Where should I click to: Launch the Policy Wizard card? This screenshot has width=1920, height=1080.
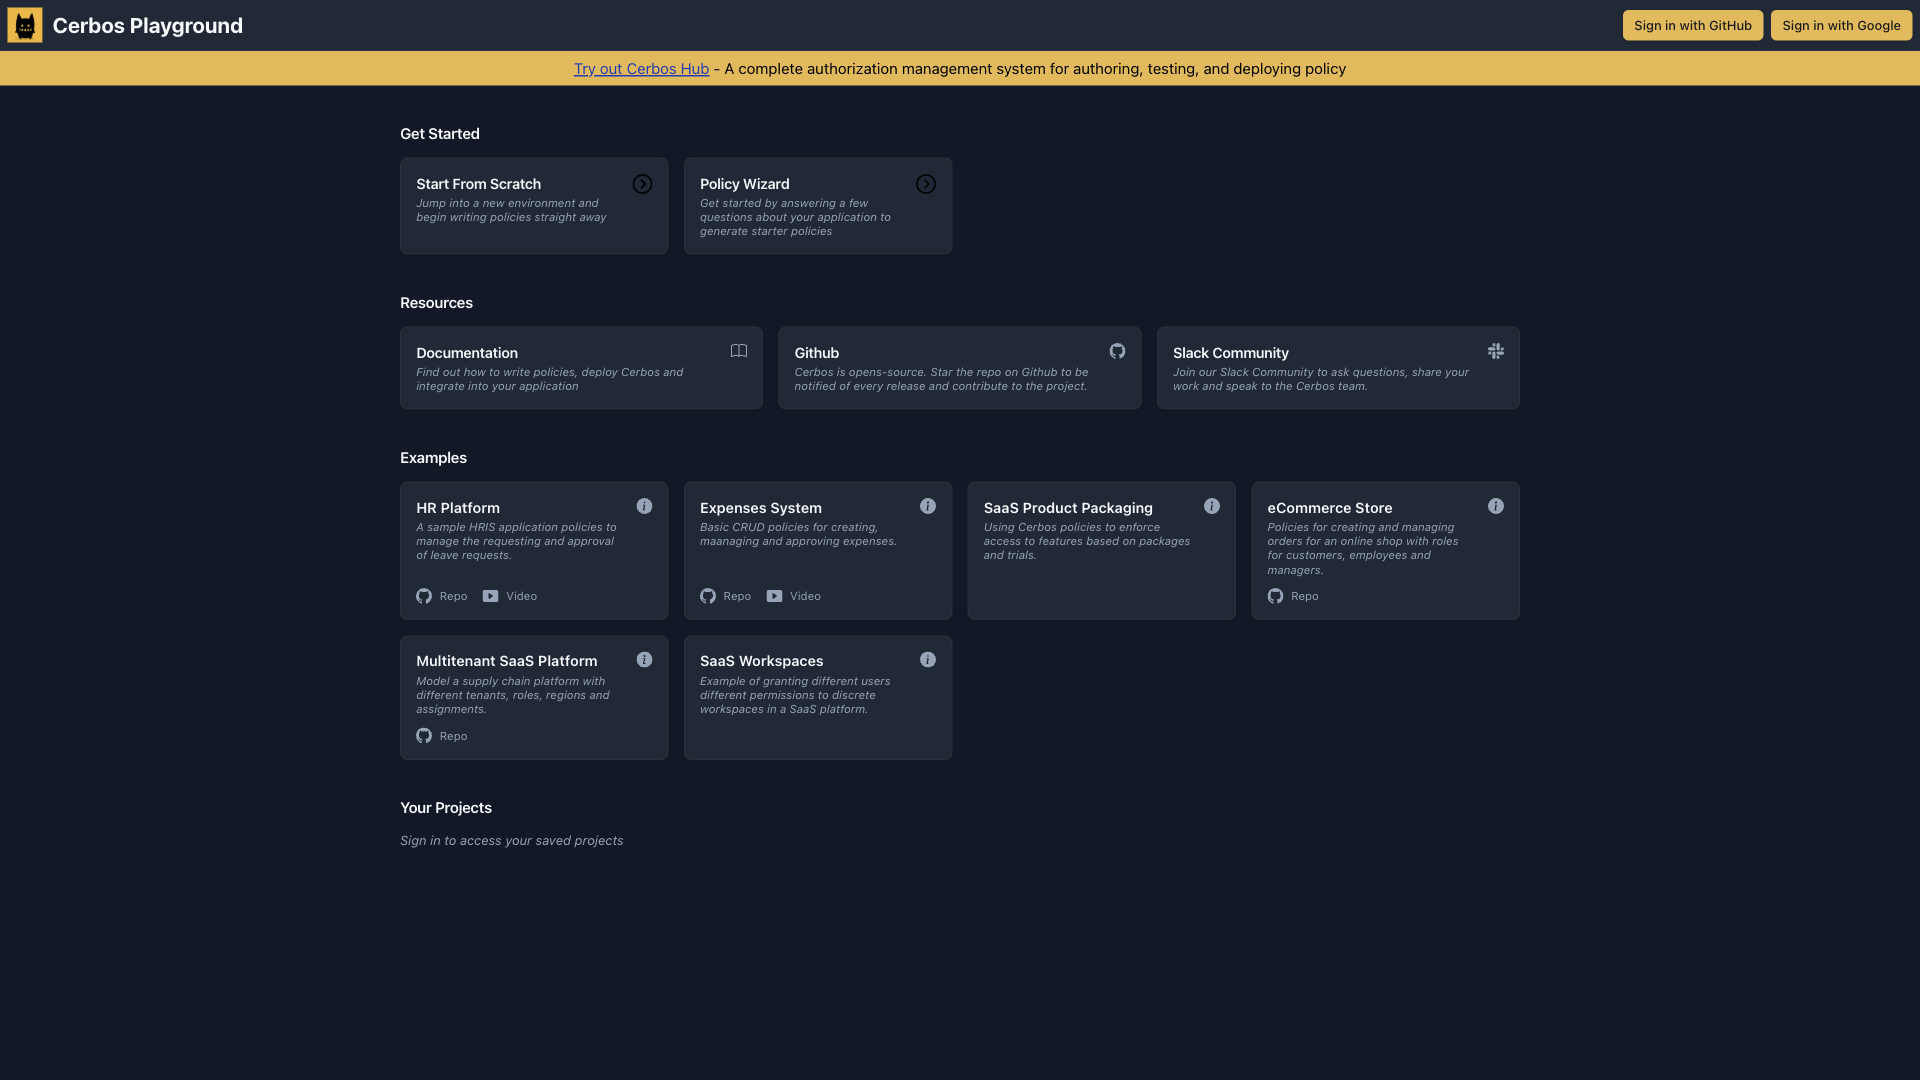818,206
